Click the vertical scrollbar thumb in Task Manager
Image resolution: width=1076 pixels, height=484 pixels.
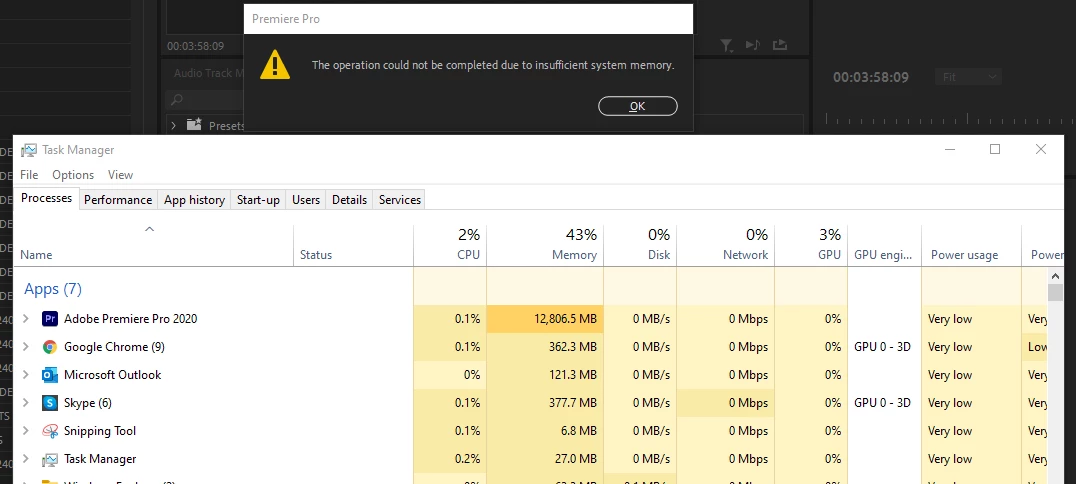click(1055, 292)
